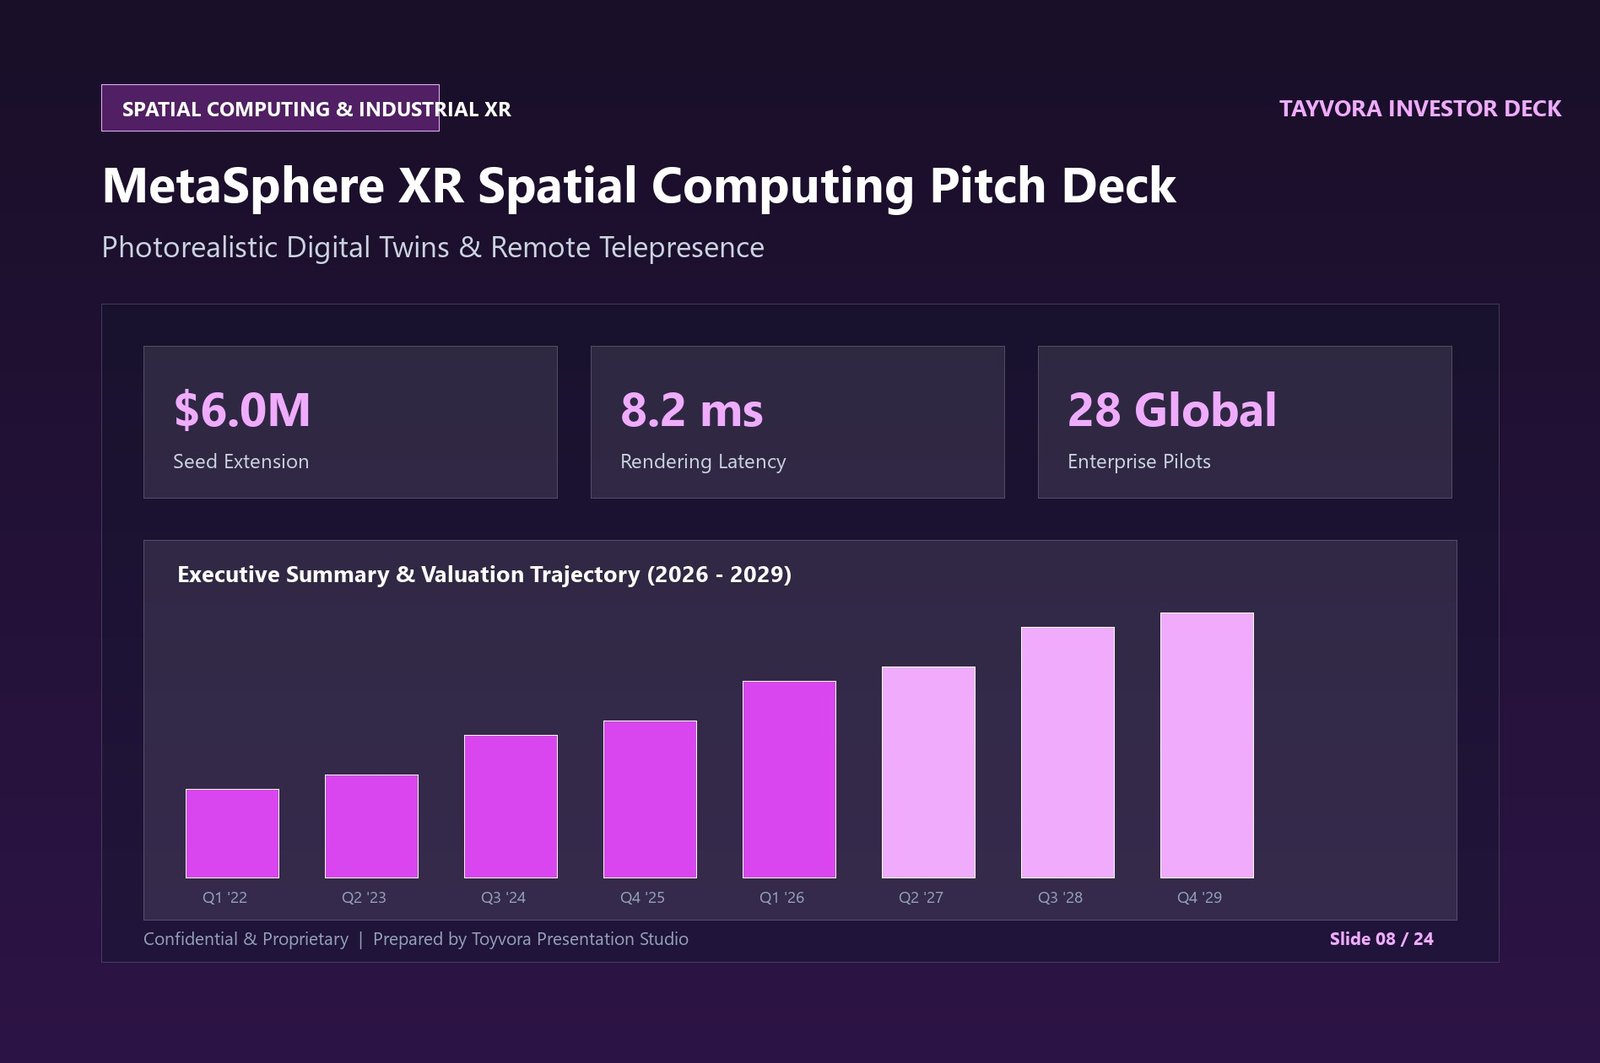Select the Q2 '23 chart bar

pos(371,826)
